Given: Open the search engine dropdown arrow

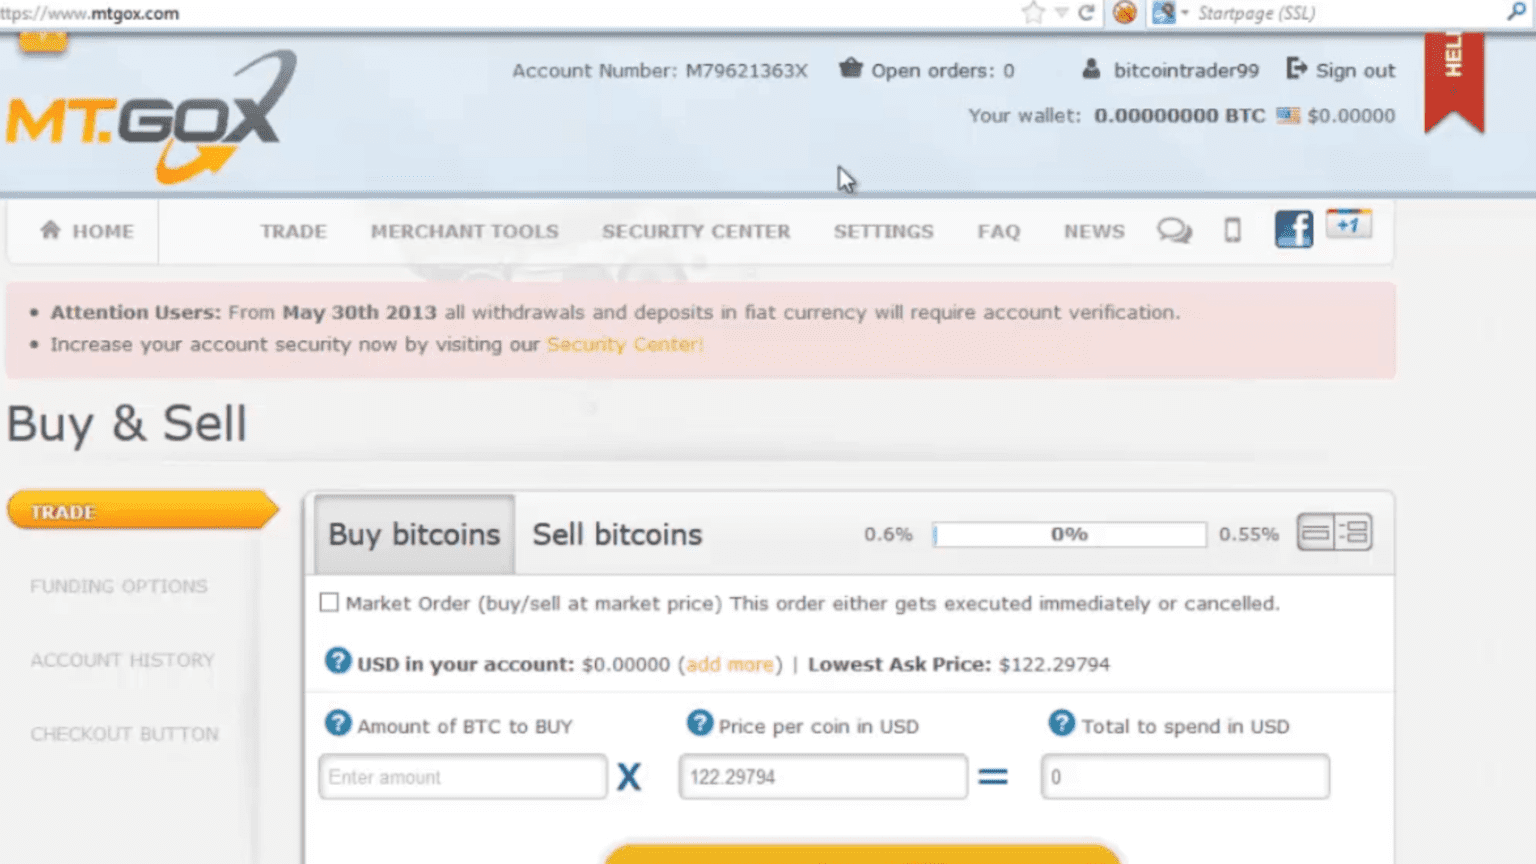Looking at the screenshot, I should point(1185,13).
